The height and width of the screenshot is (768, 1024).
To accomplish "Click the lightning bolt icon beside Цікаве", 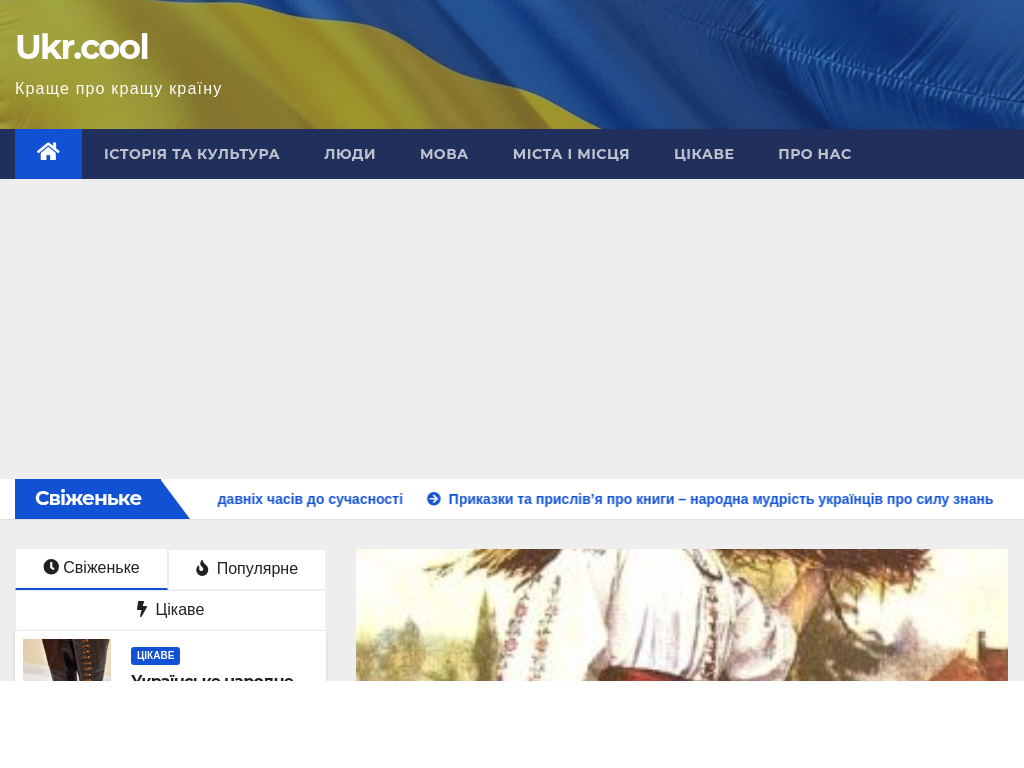I will [142, 609].
